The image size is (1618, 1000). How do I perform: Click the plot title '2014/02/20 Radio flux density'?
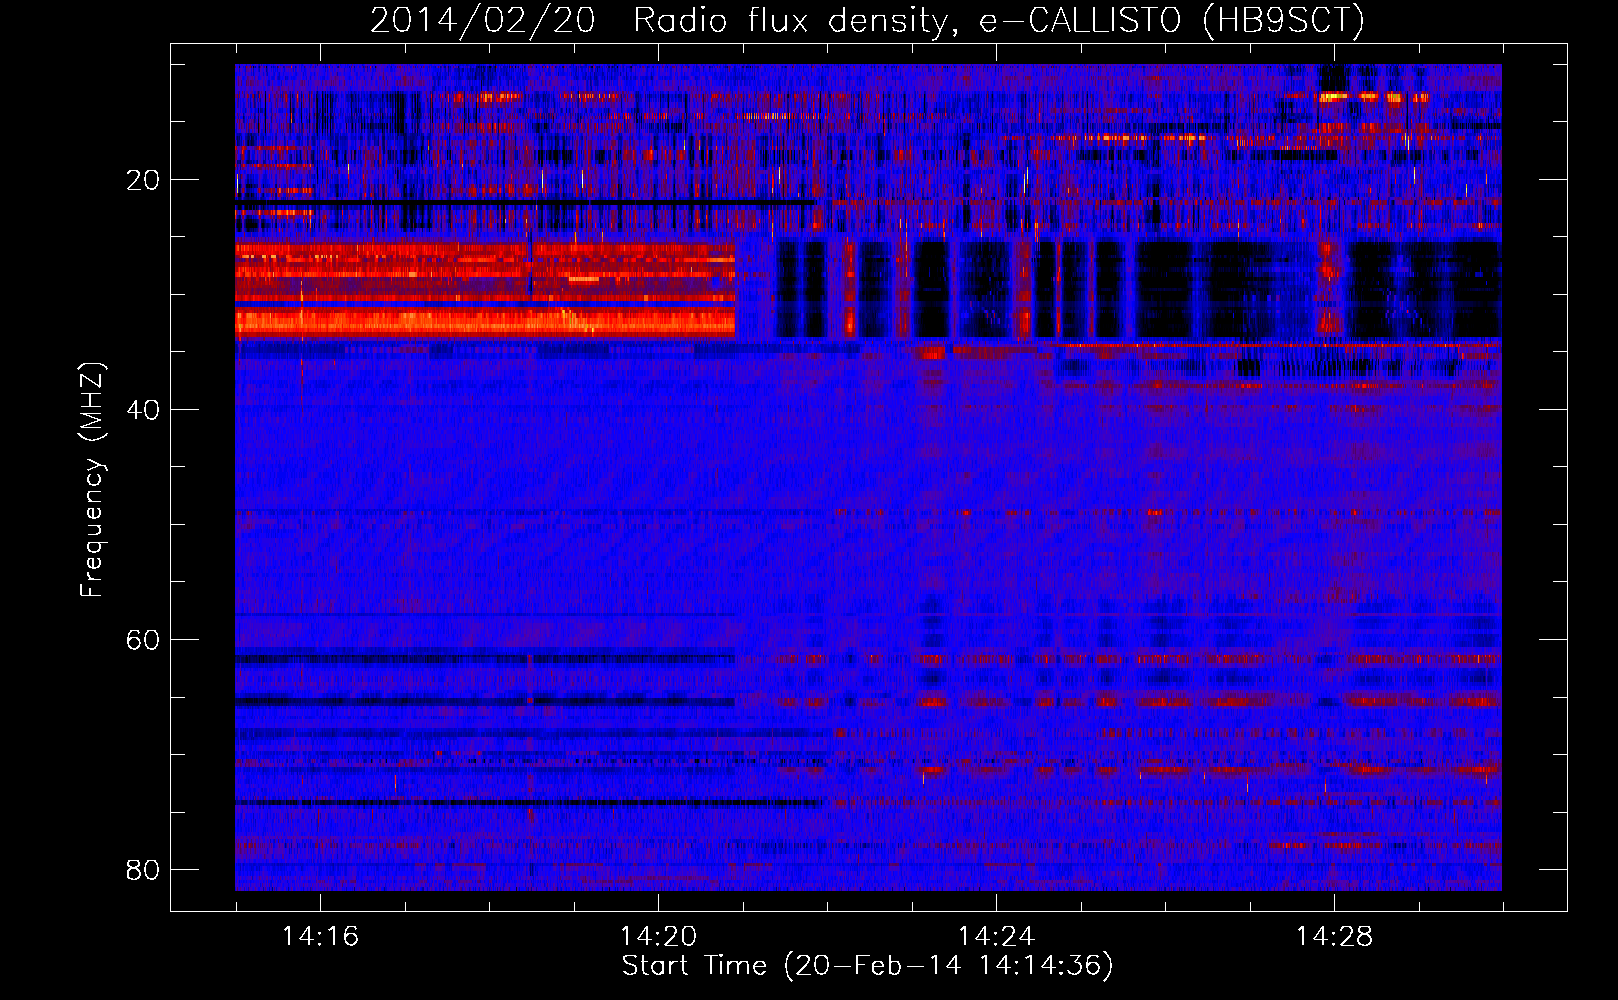coord(868,21)
